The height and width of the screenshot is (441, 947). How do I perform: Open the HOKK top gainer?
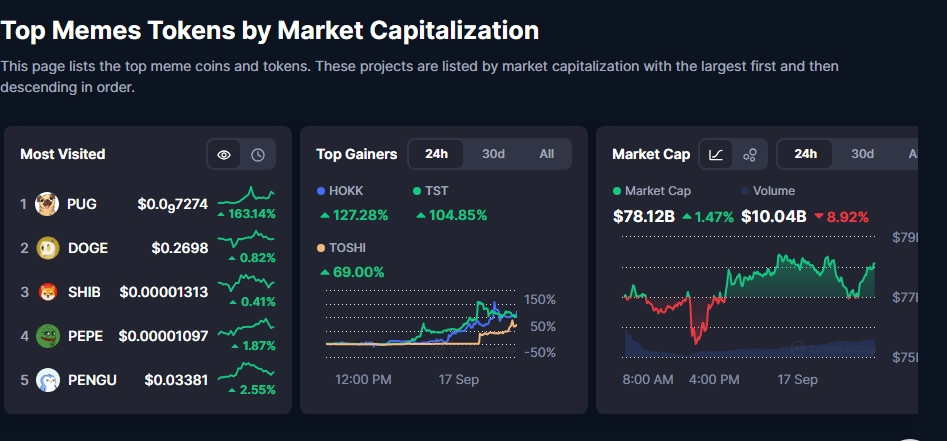pos(345,190)
